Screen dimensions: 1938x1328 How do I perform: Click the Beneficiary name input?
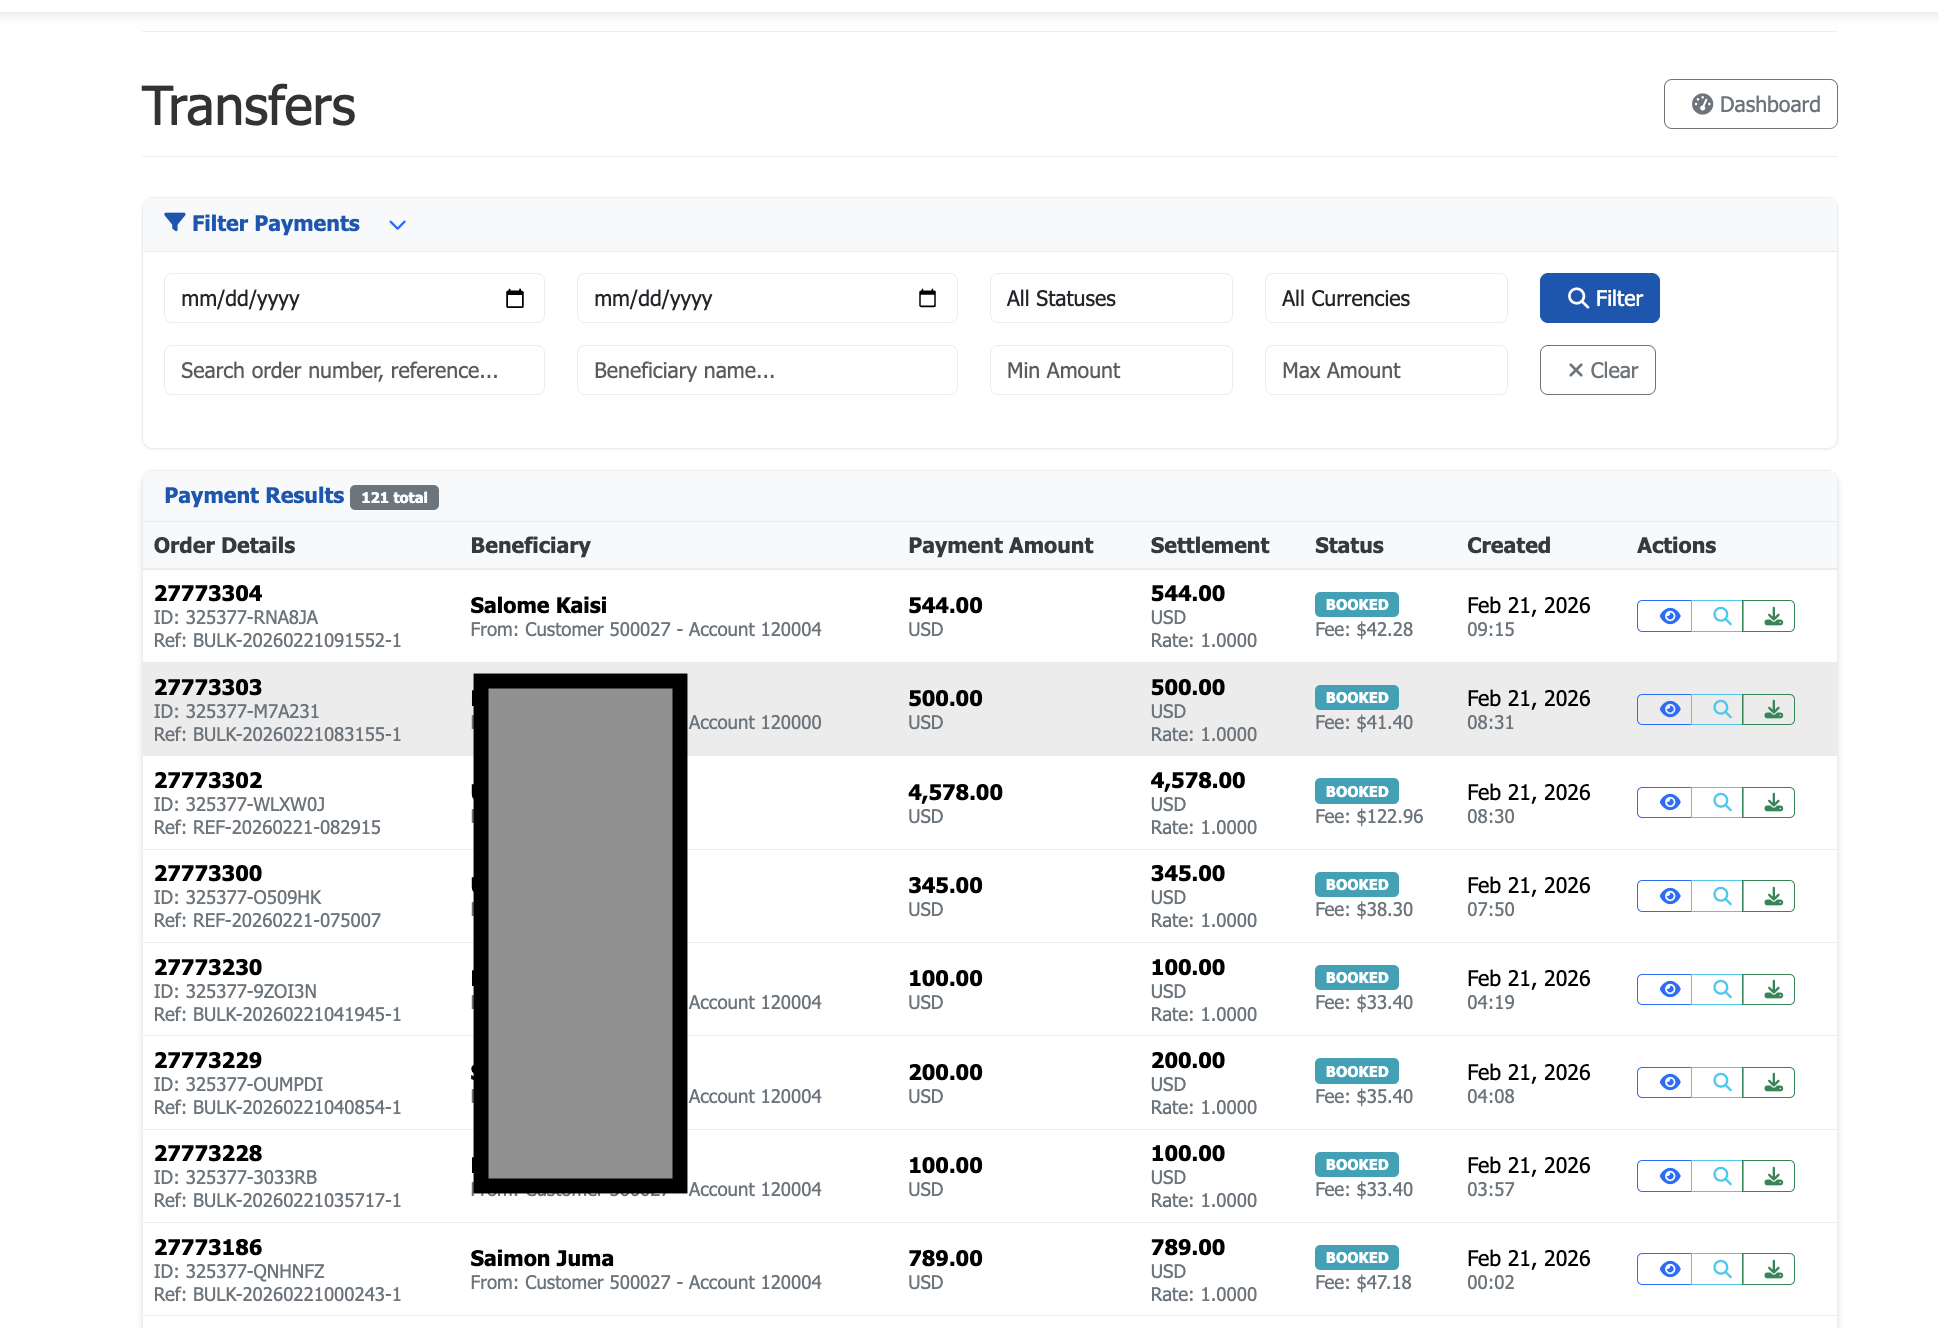[x=767, y=370]
